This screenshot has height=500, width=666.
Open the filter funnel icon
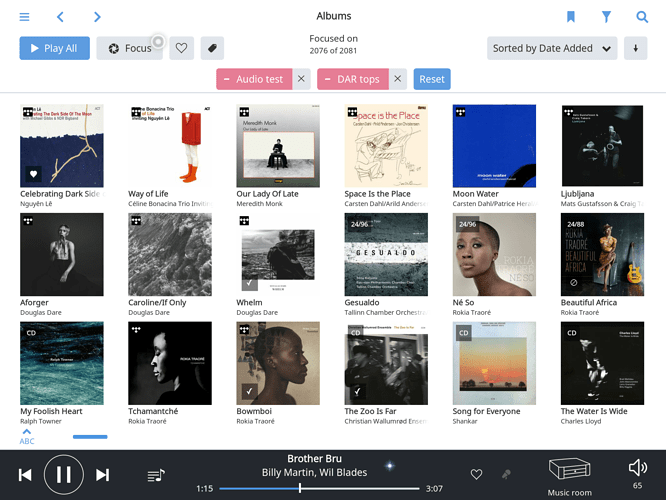tap(606, 17)
